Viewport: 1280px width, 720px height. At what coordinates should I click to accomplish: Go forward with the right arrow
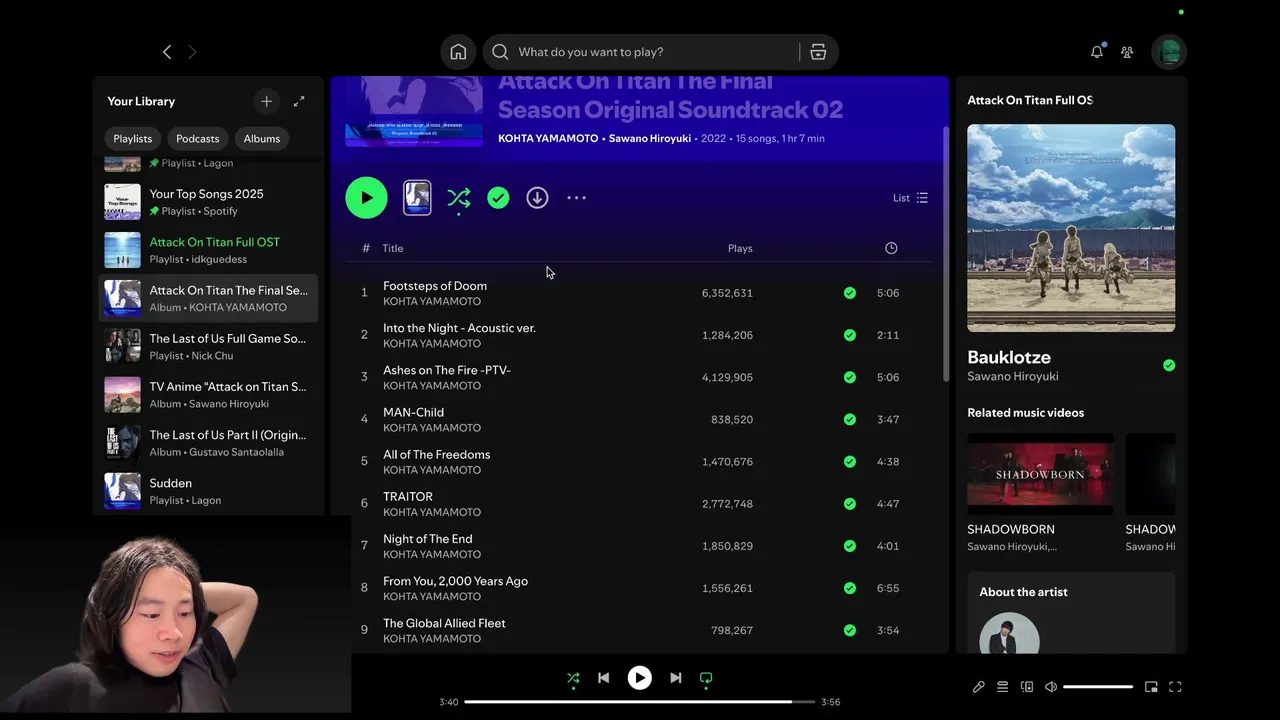pyautogui.click(x=192, y=52)
